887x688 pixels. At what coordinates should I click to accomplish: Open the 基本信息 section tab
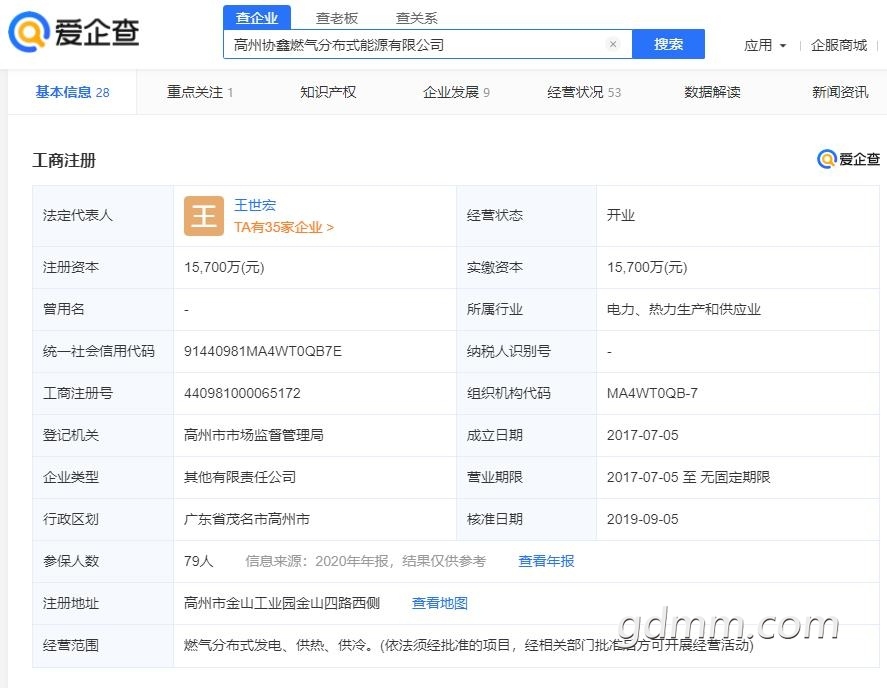[72, 92]
